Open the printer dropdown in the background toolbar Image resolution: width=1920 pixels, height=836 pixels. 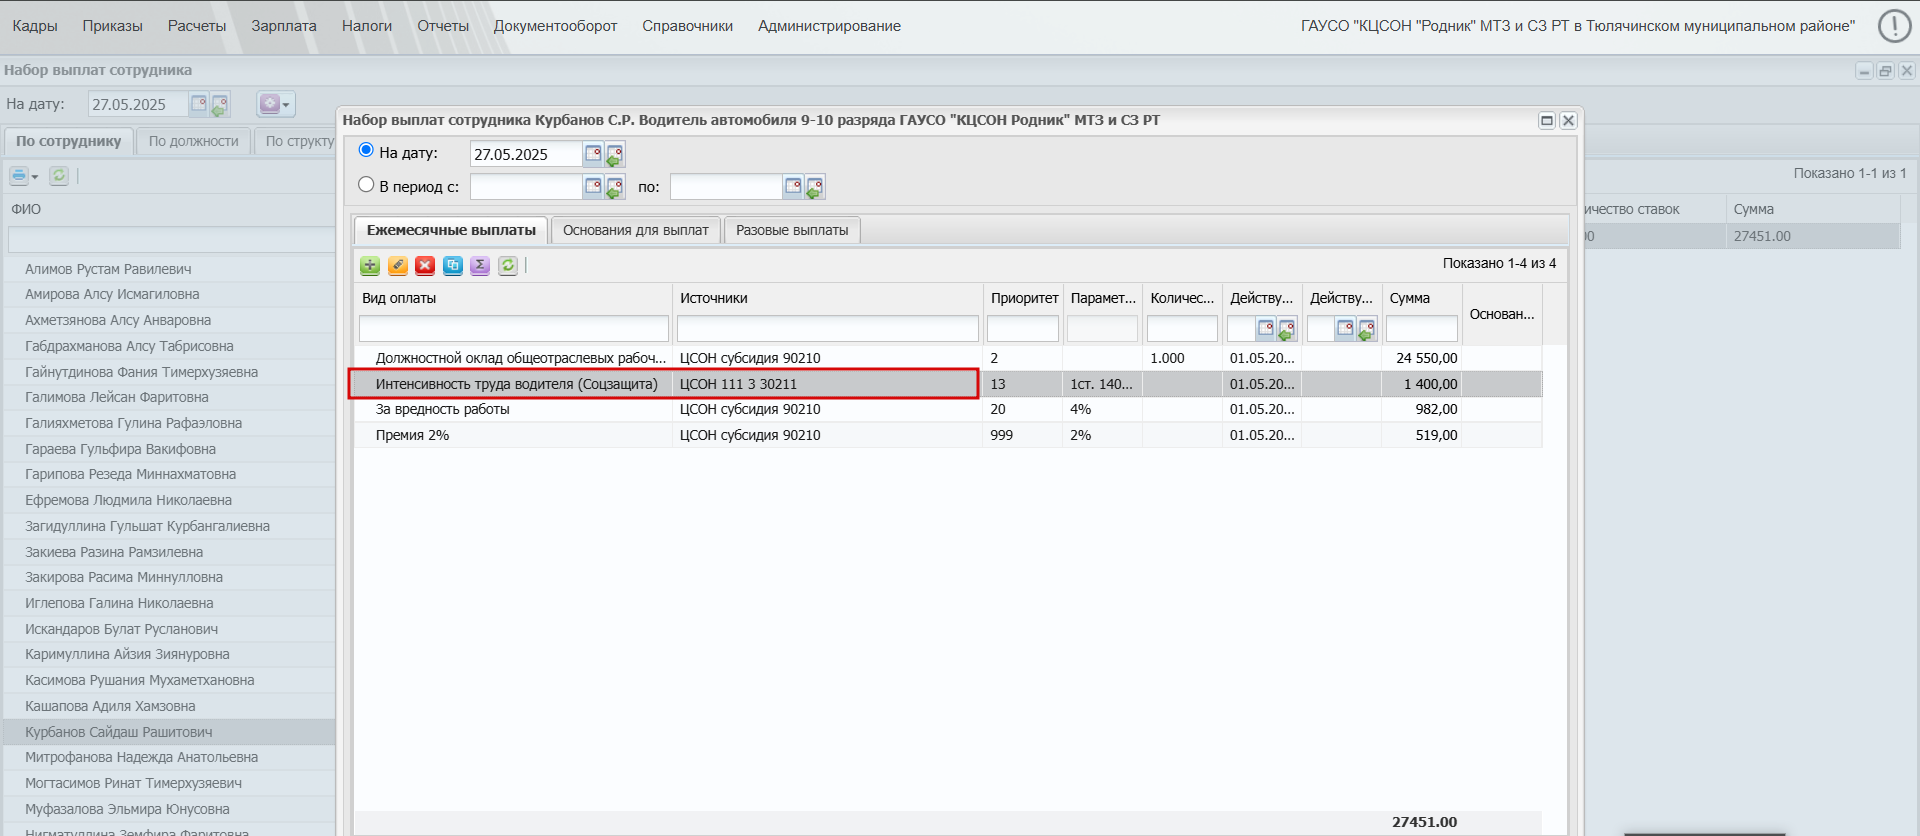[24, 176]
